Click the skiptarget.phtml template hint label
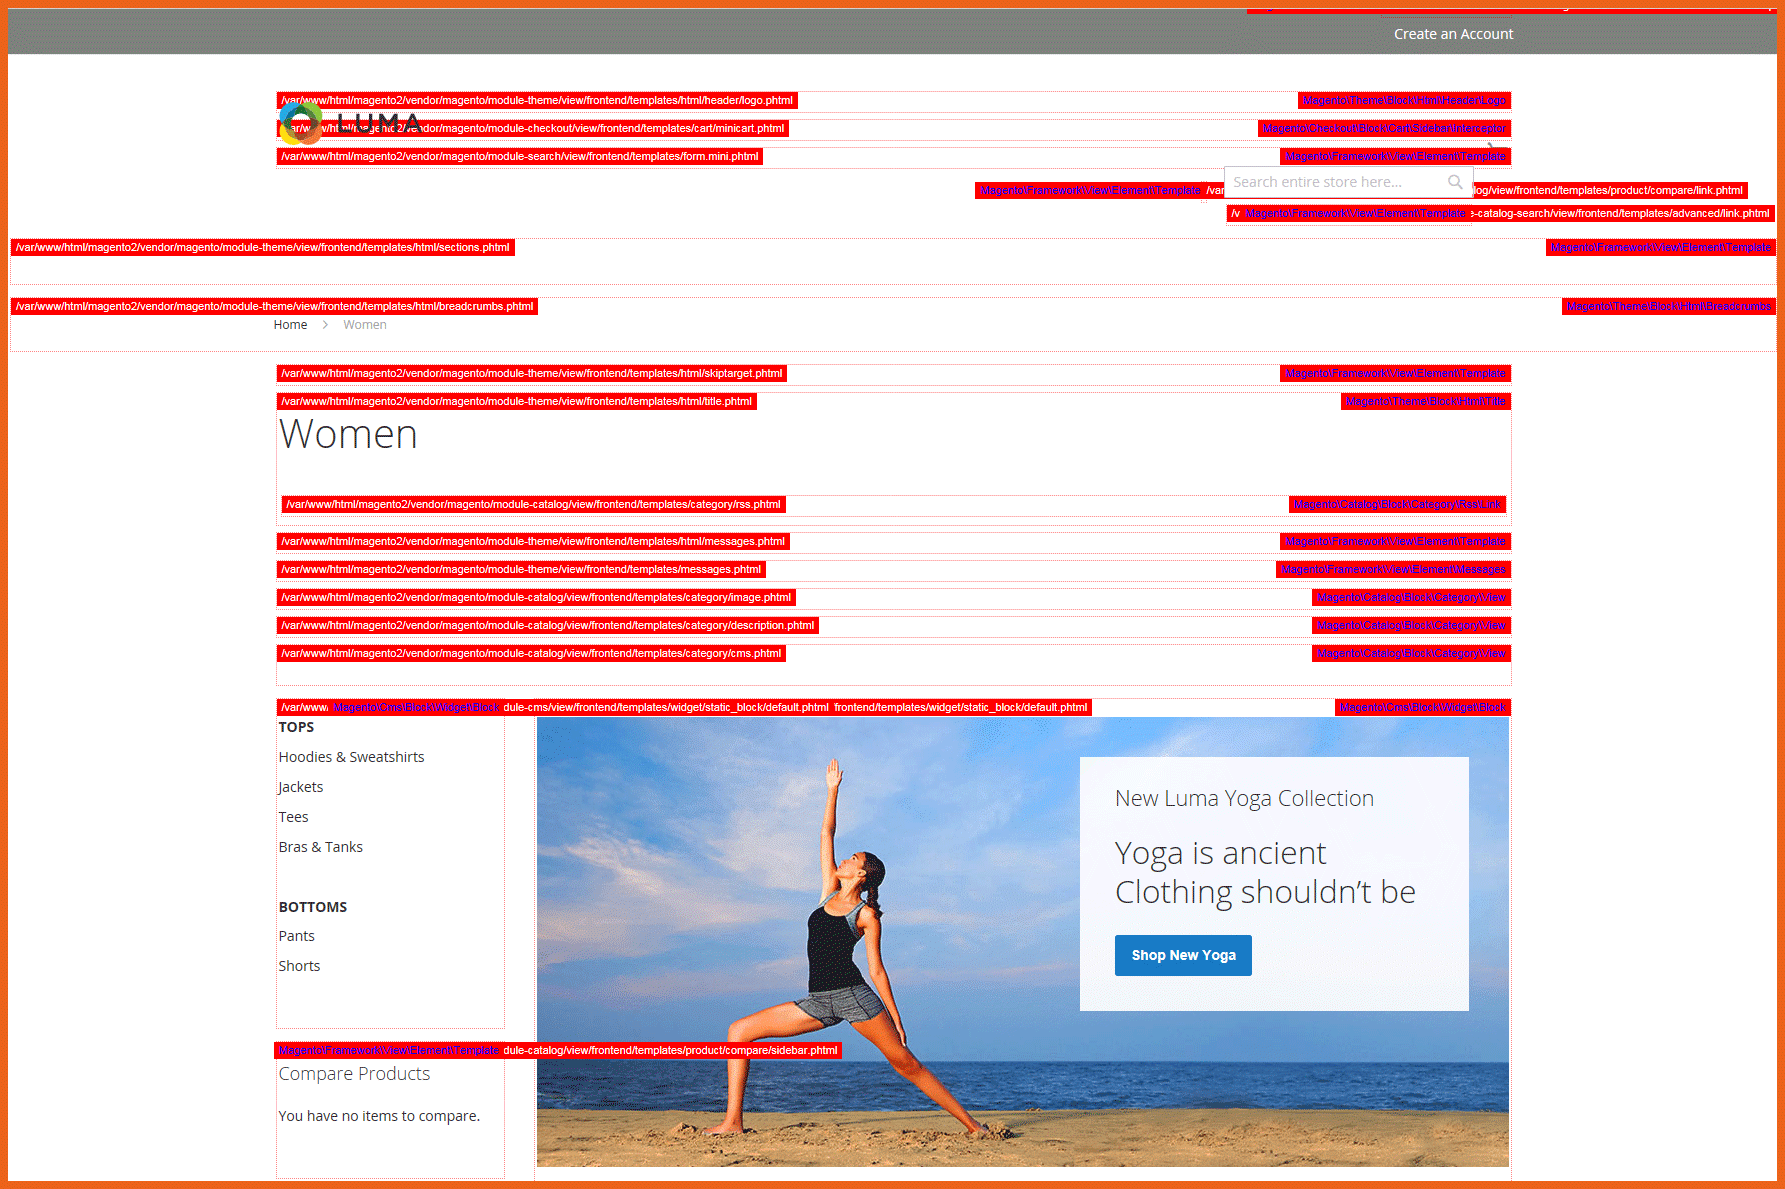 pyautogui.click(x=532, y=373)
